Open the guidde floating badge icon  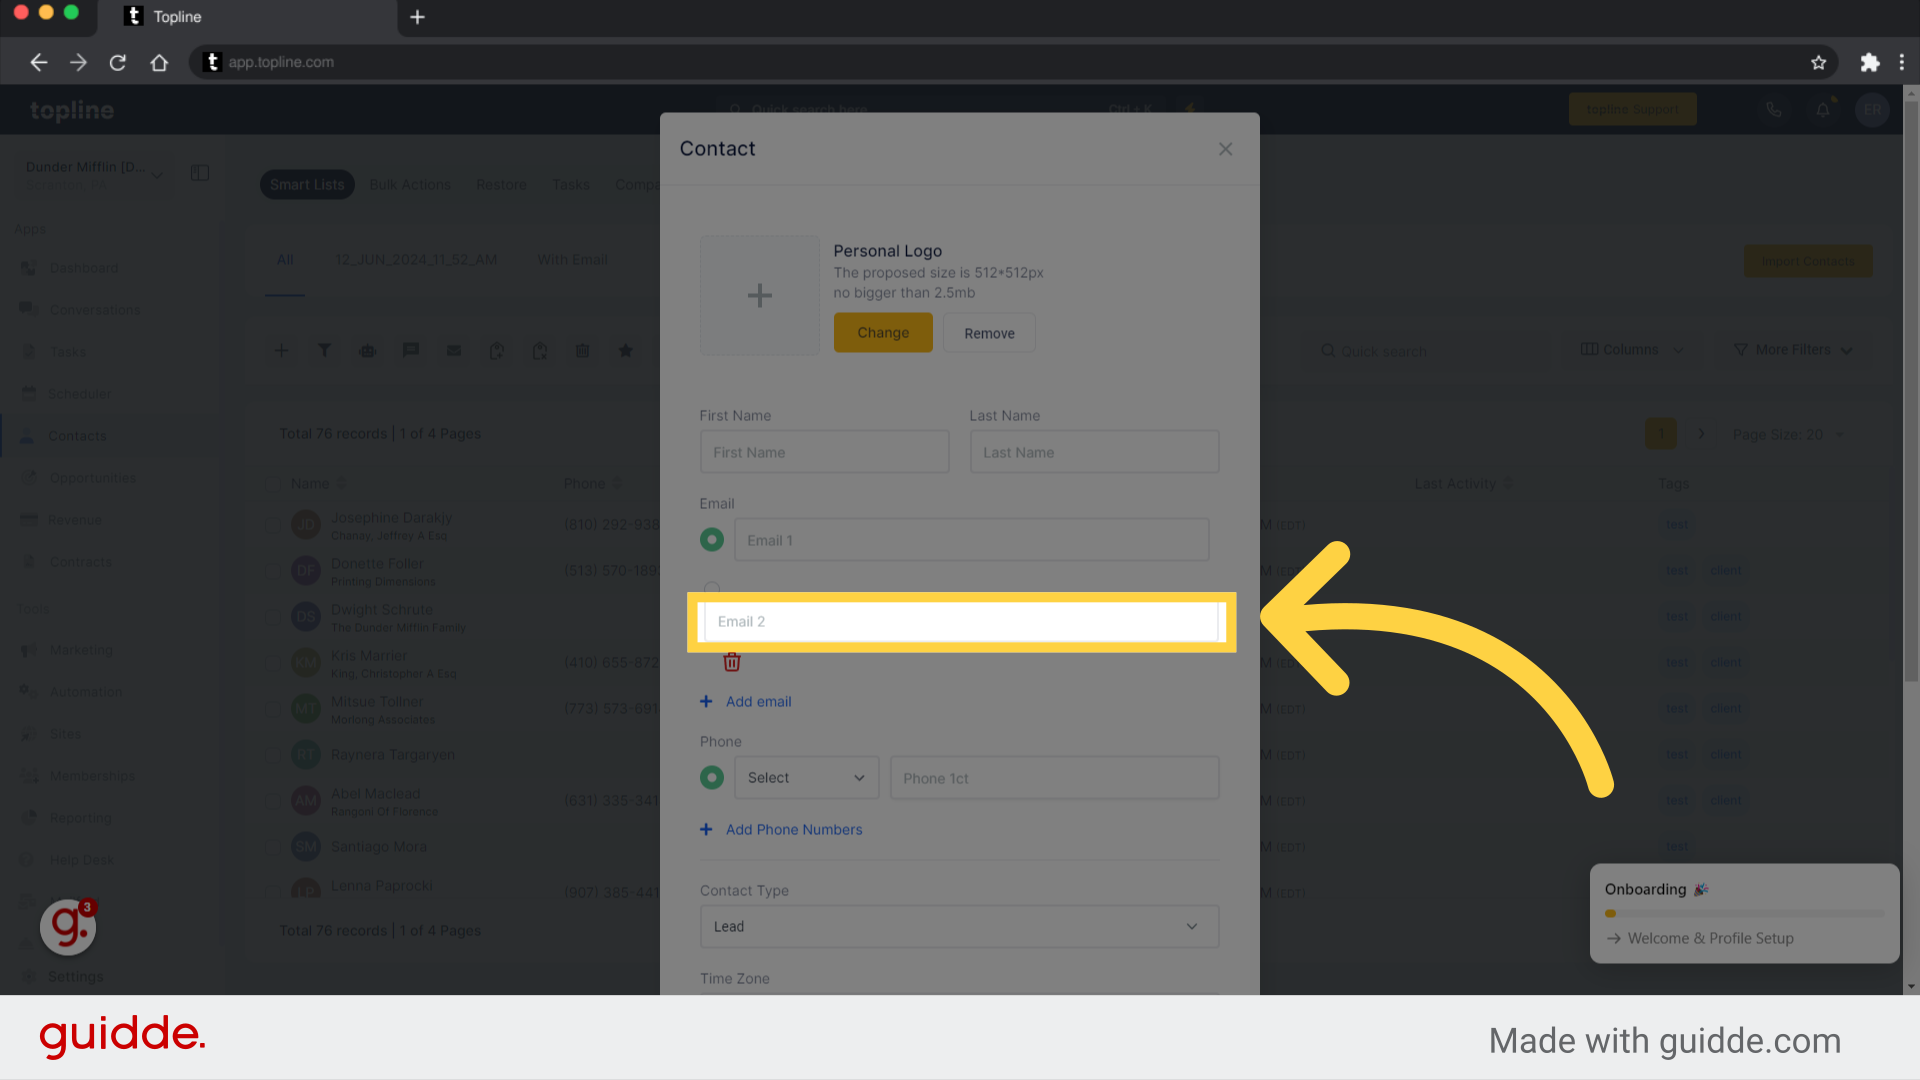[x=68, y=926]
